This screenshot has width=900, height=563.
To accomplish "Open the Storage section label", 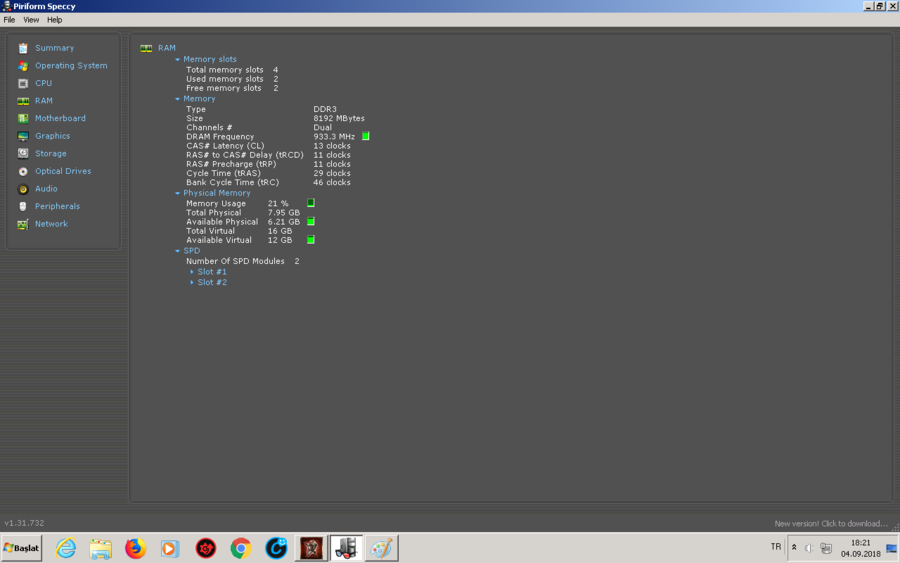I will coord(51,153).
